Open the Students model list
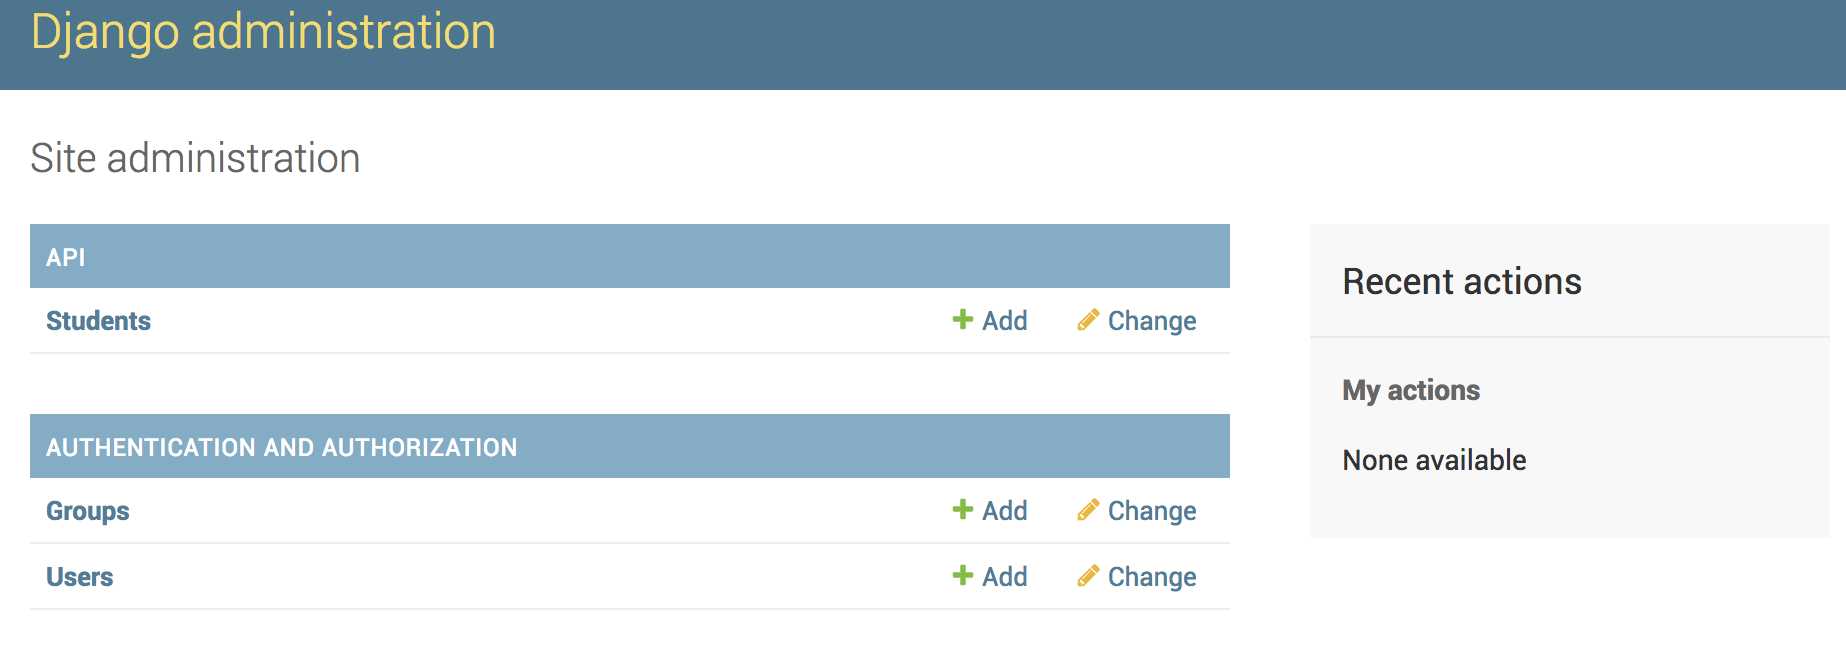Screen dimensions: 1846x666 tap(98, 321)
